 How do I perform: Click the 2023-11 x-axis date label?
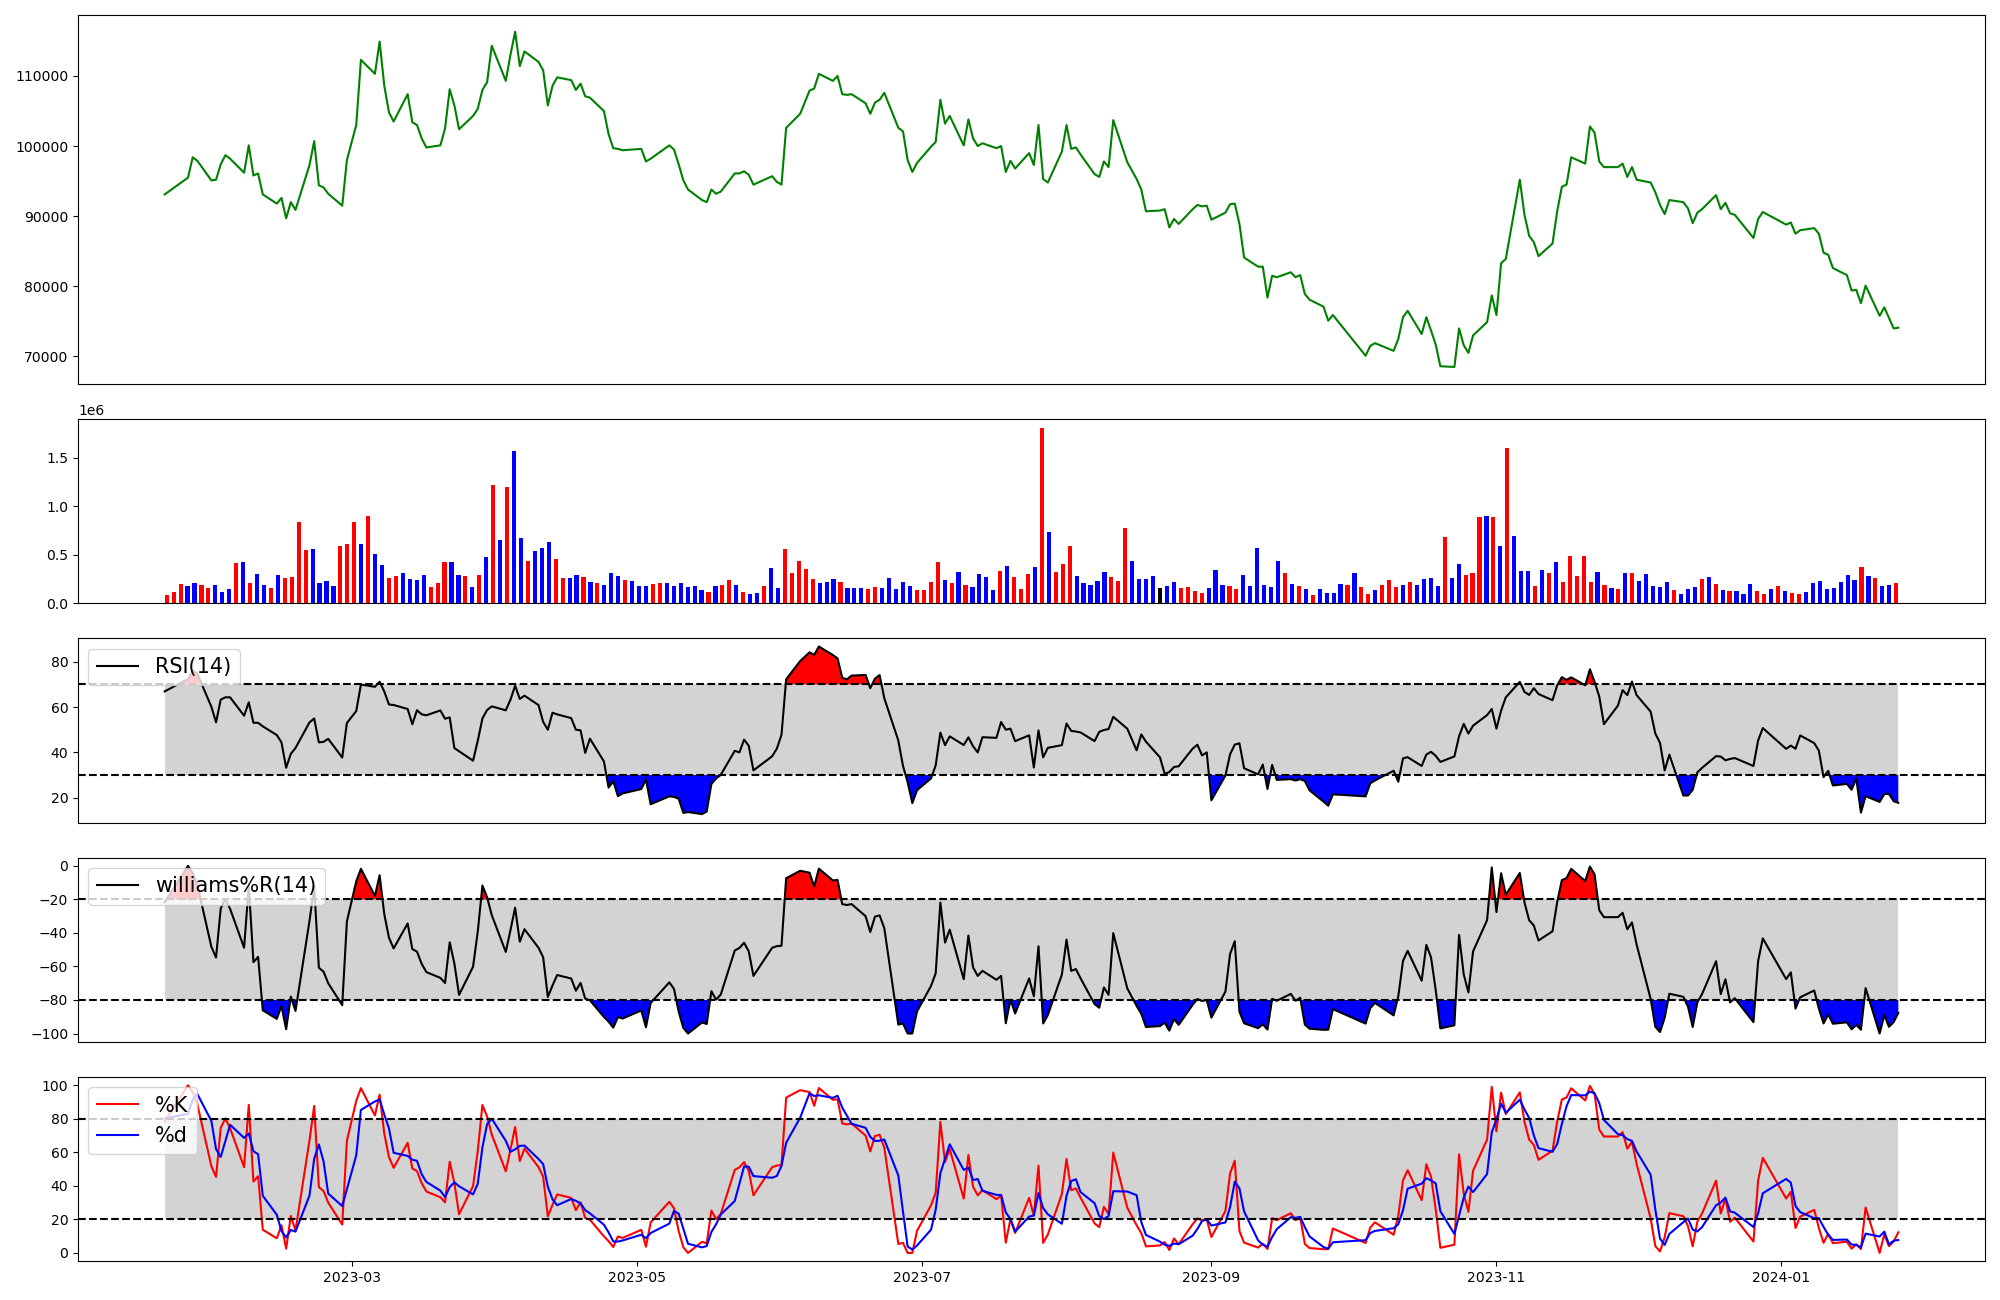pos(1496,1277)
